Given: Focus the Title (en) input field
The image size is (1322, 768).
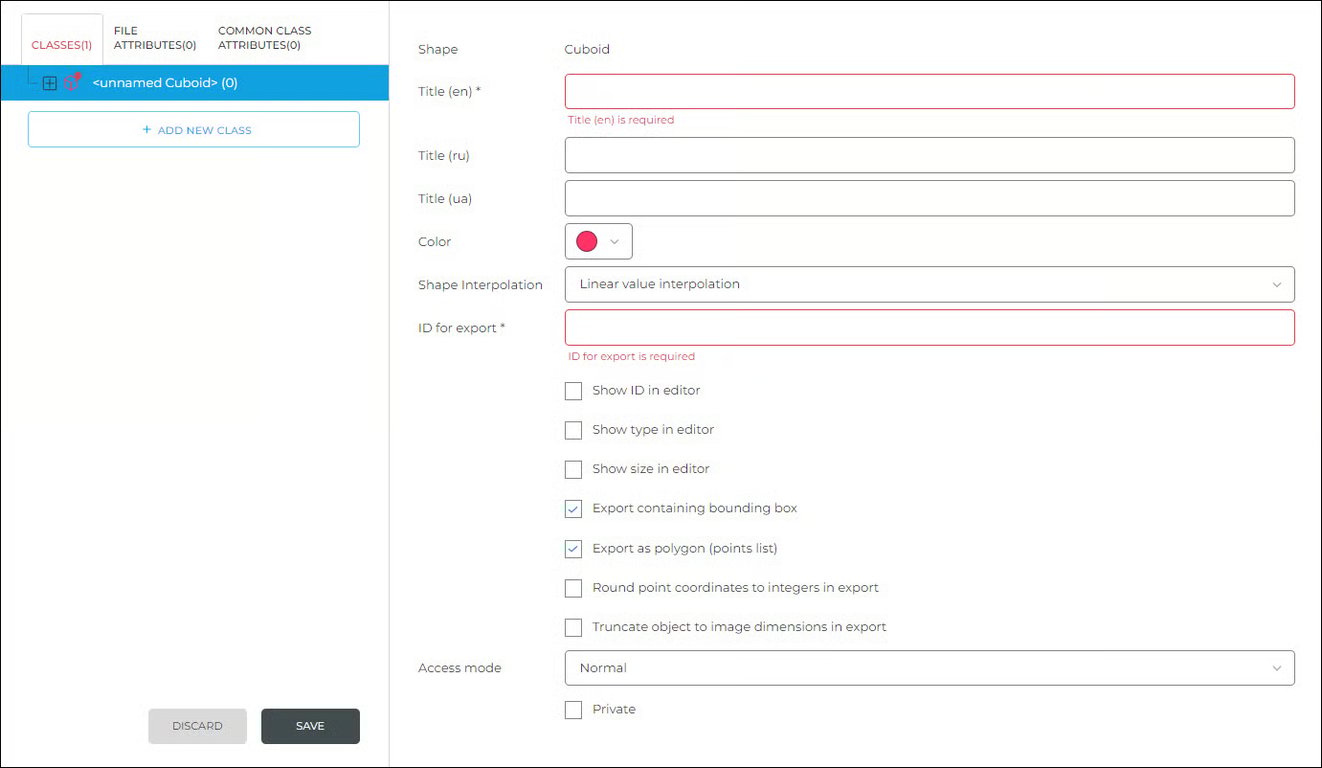Looking at the screenshot, I should 930,91.
